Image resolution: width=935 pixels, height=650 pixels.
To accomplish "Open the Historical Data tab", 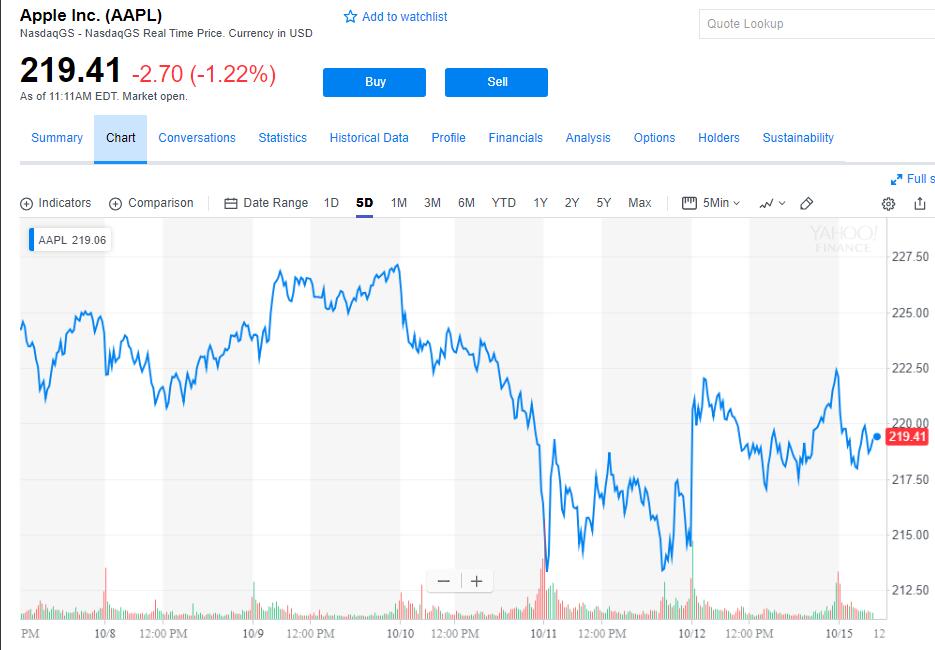I will [x=369, y=138].
